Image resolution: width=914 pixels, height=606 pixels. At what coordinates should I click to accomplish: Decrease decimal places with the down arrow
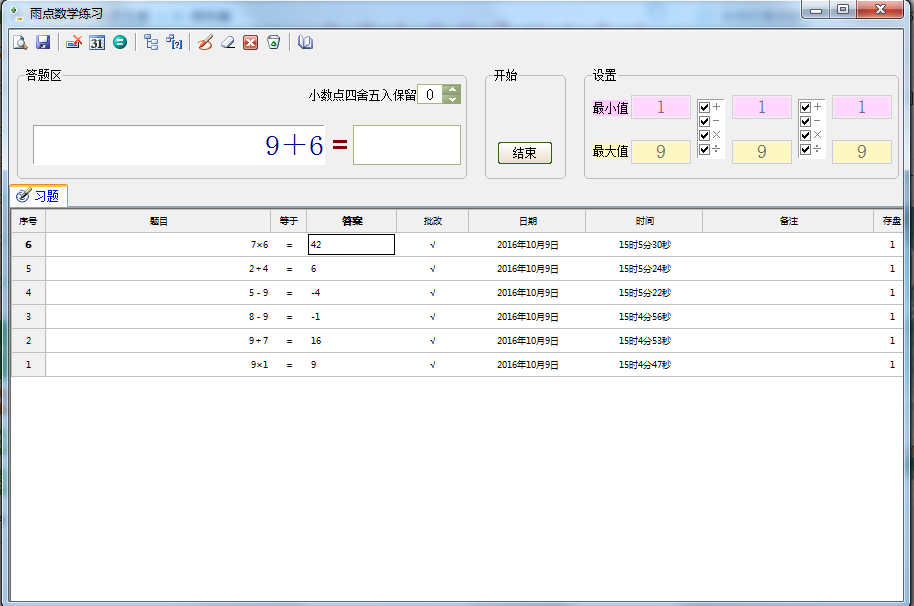tap(452, 99)
